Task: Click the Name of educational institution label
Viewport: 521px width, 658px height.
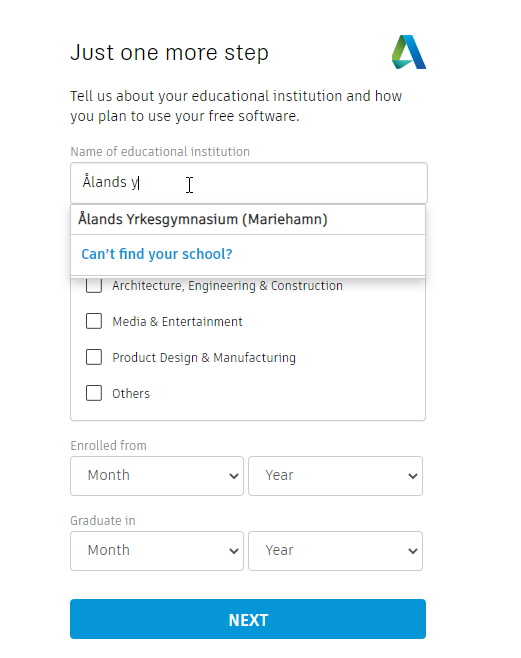Action: (x=160, y=151)
